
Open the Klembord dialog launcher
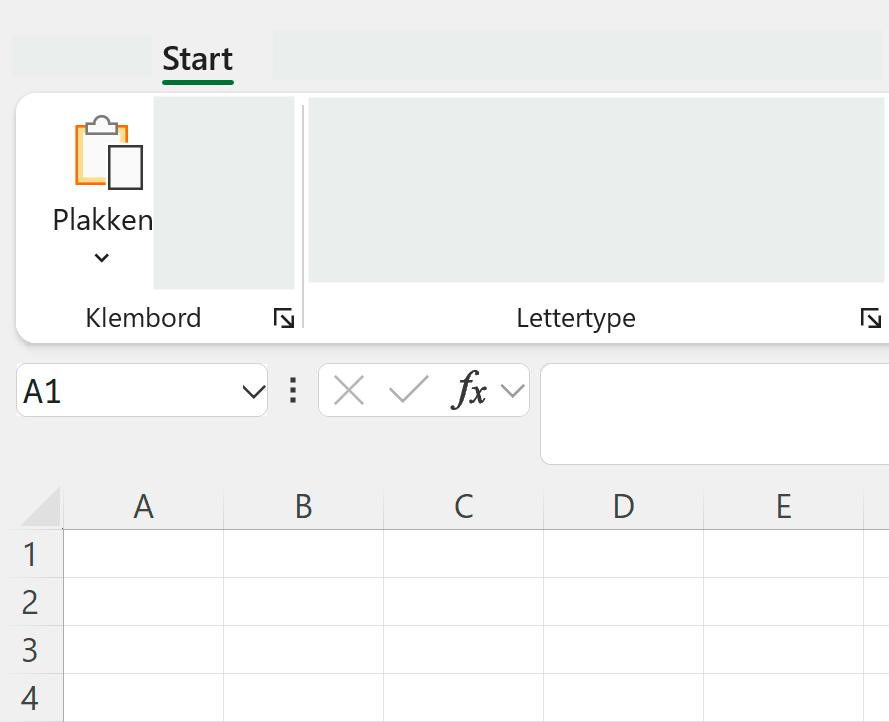(x=284, y=319)
